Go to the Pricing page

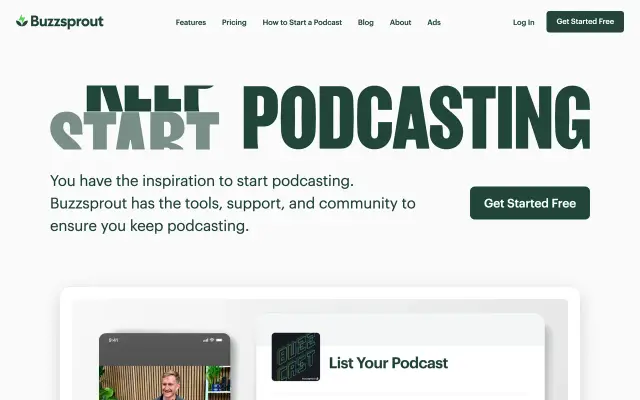pos(234,22)
